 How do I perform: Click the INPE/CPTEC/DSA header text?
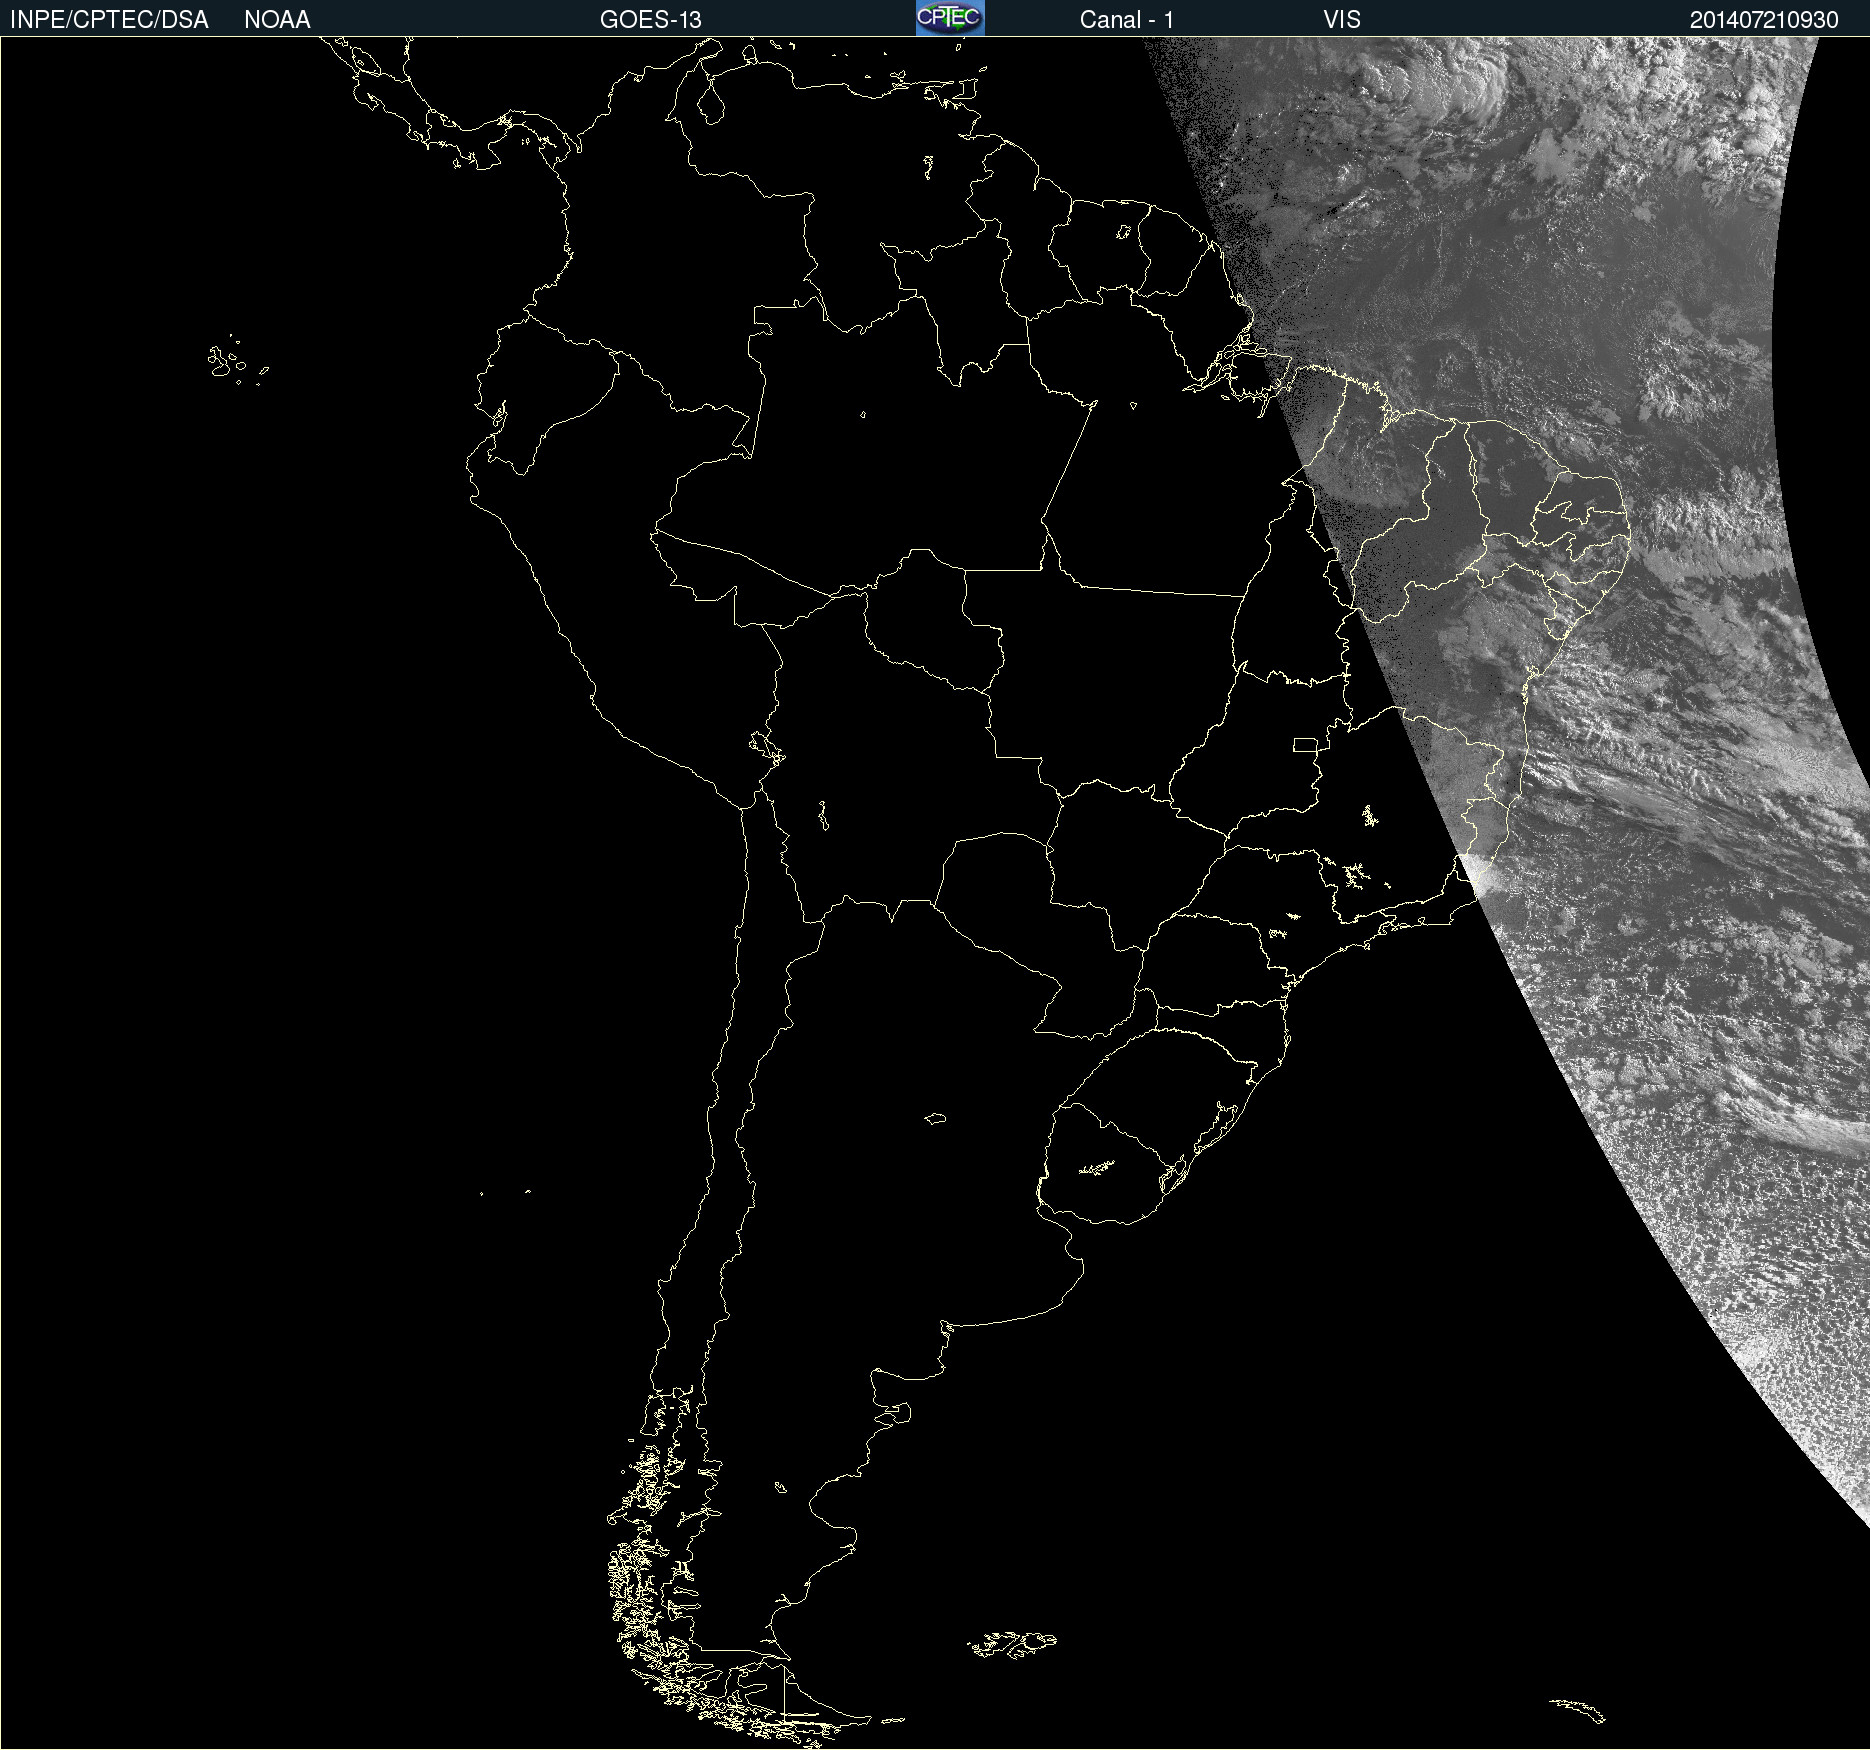click(109, 20)
